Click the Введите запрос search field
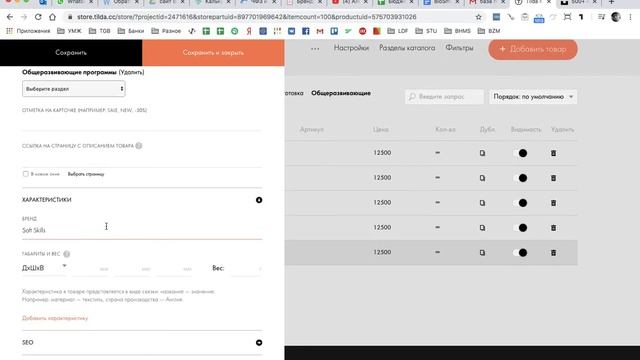Viewport: 640px width, 360px height. [444, 97]
